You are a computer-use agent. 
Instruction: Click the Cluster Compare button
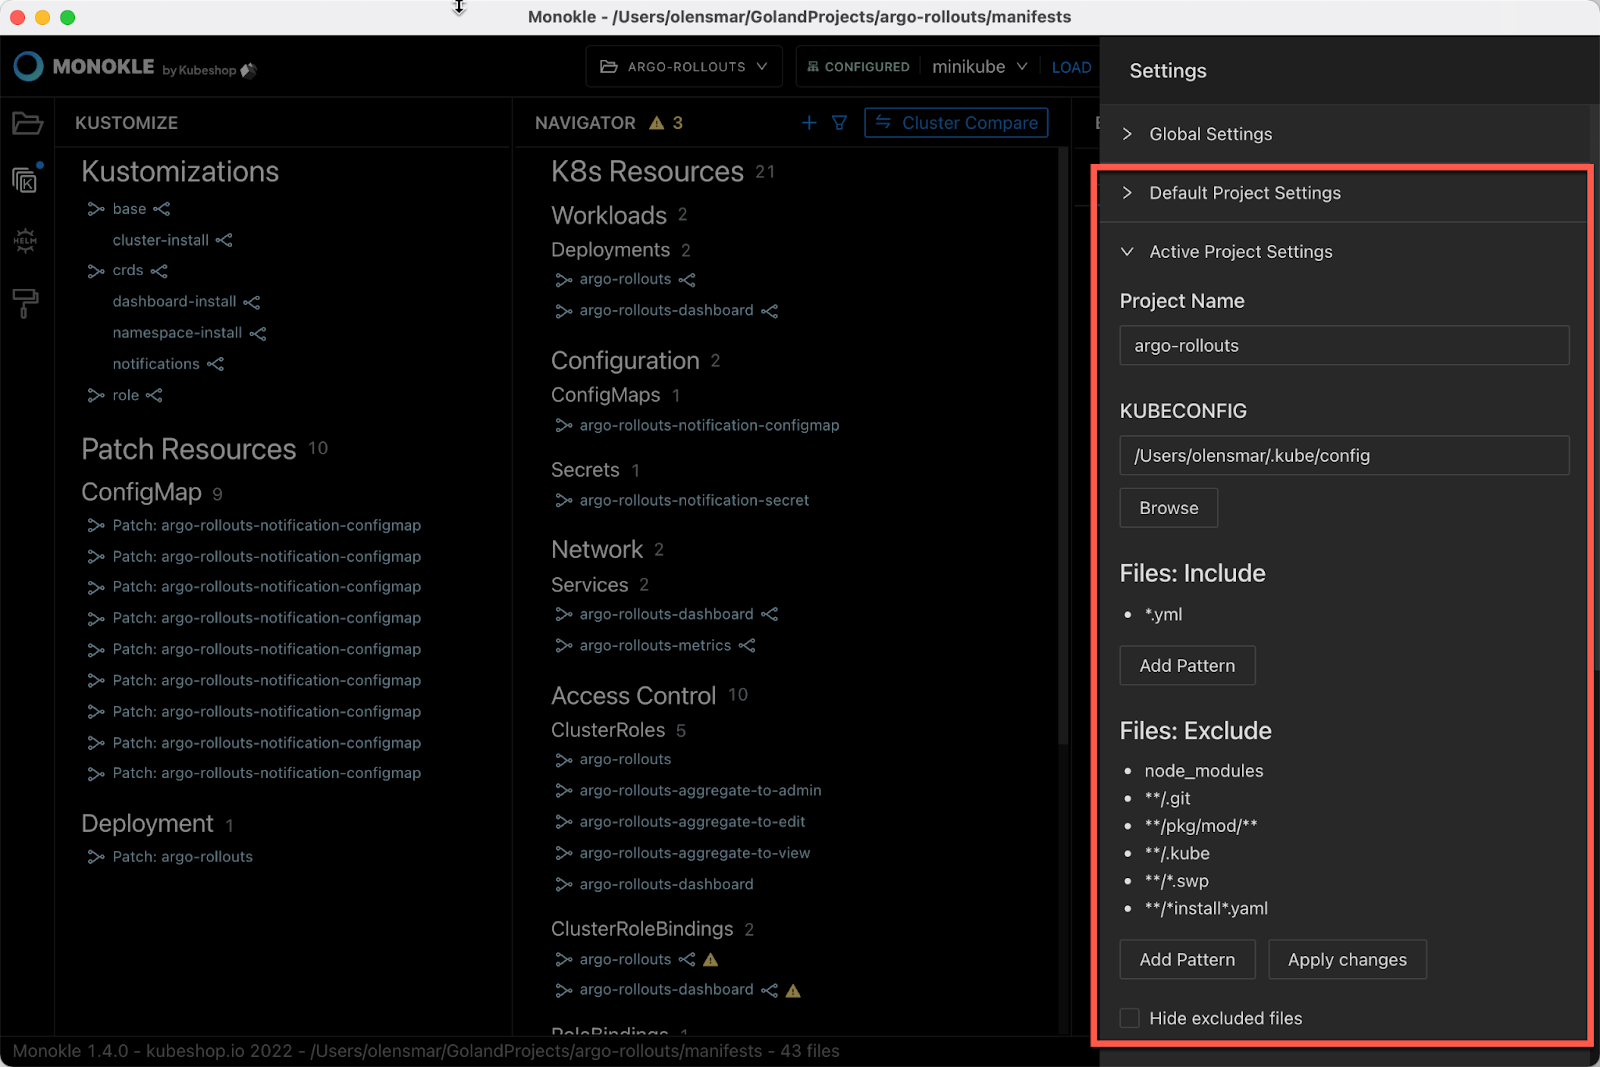[956, 123]
